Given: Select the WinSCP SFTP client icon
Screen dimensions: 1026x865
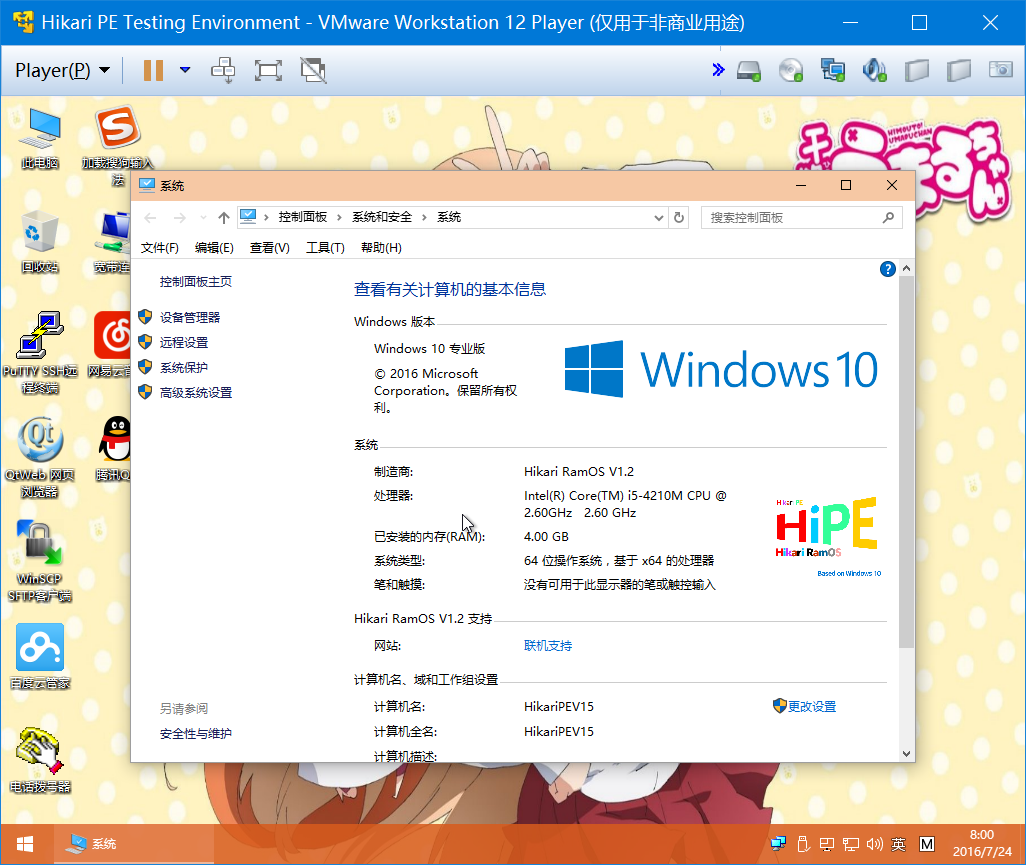Looking at the screenshot, I should click(40, 561).
